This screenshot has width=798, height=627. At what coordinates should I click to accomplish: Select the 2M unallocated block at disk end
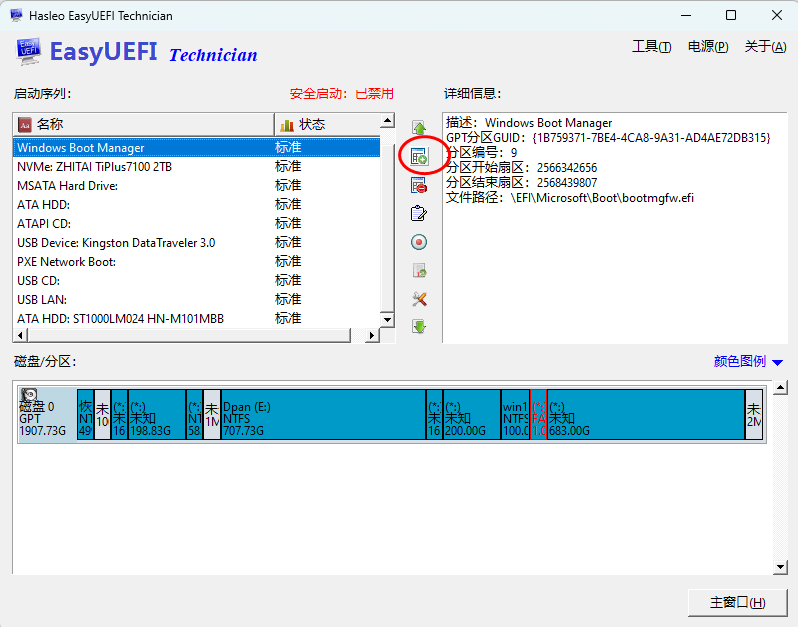[x=754, y=414]
